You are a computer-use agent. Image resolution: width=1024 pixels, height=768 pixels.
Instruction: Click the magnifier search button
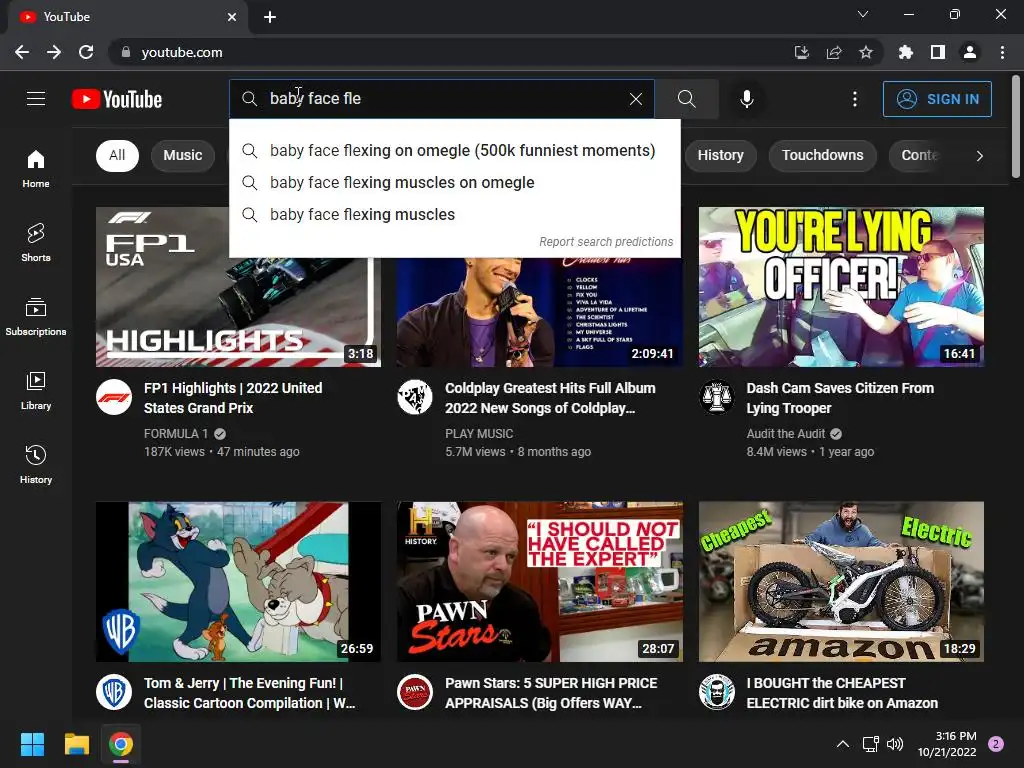pyautogui.click(x=686, y=99)
